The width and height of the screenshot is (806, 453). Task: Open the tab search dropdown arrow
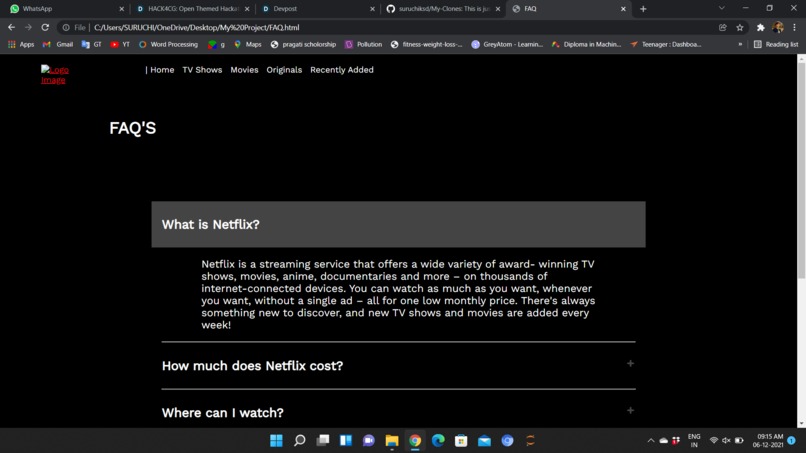[x=722, y=8]
